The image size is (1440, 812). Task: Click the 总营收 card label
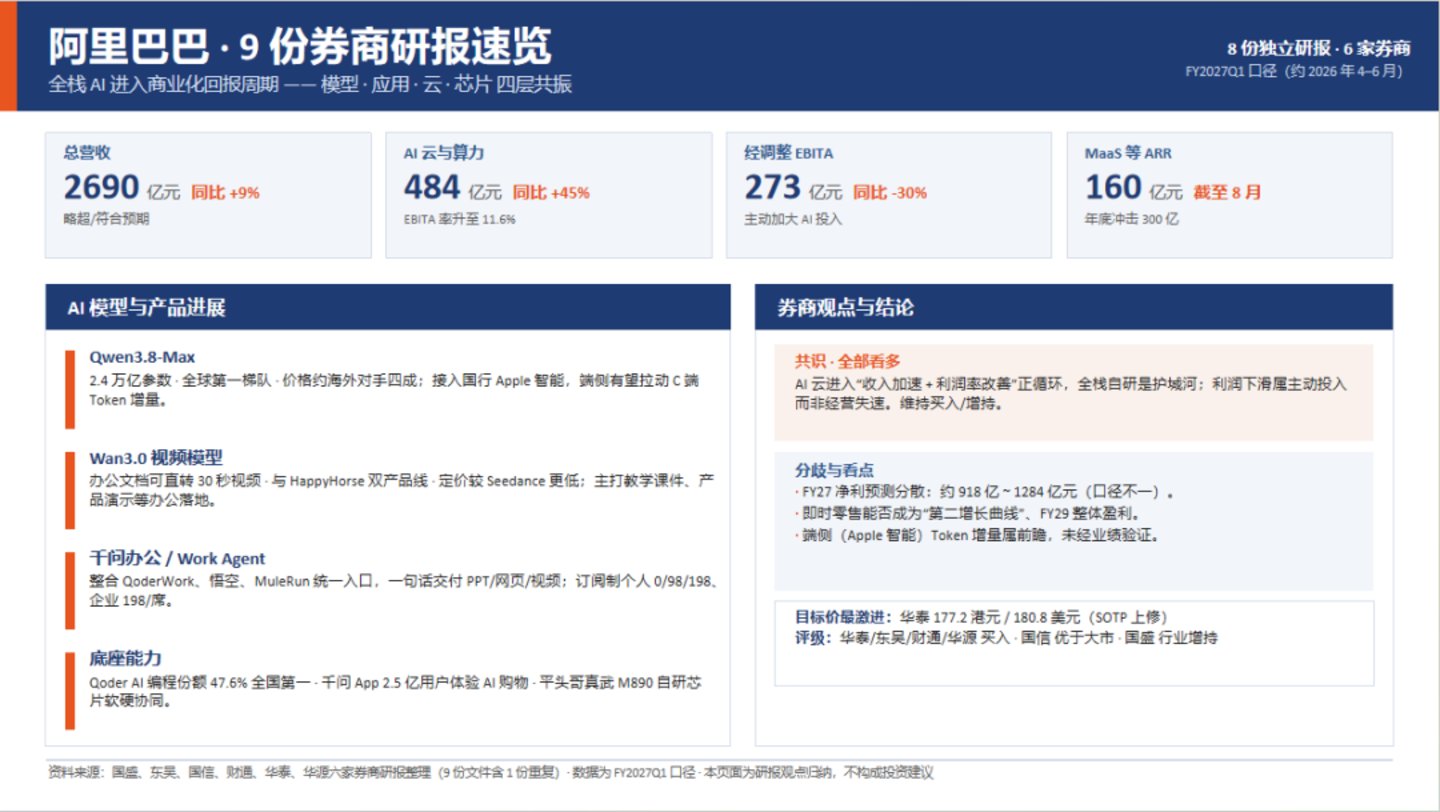tap(87, 153)
